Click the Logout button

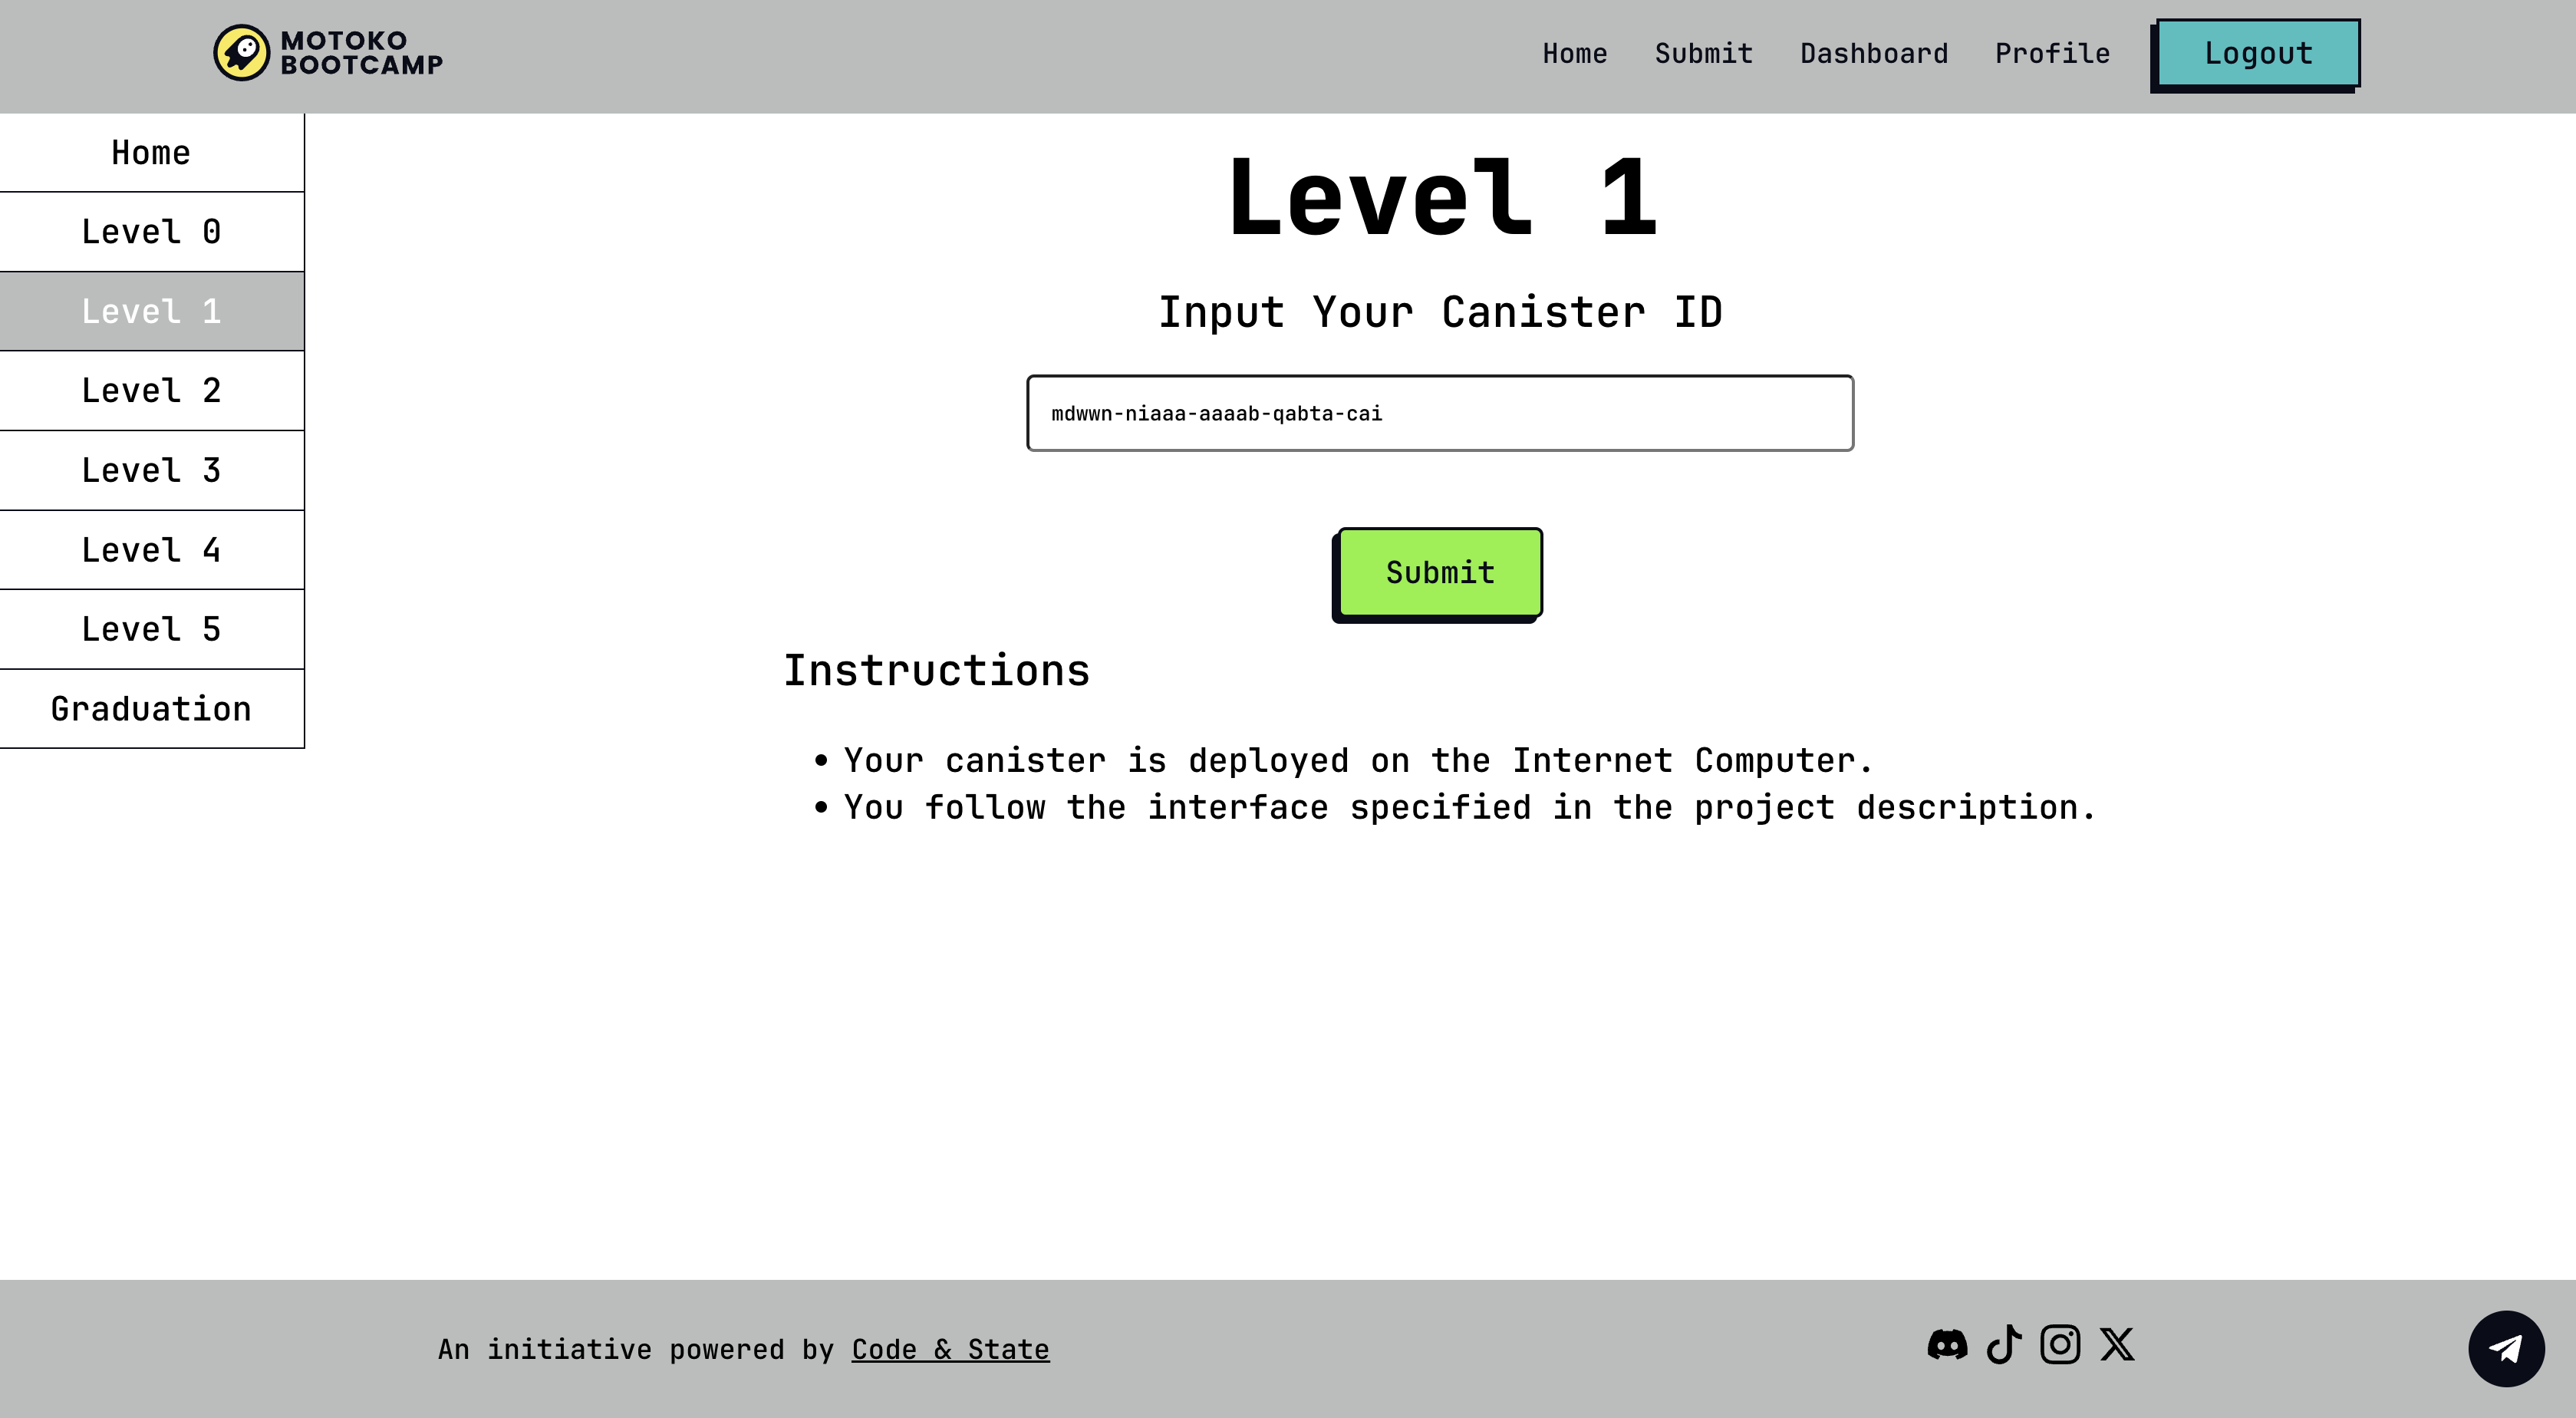pos(2258,52)
